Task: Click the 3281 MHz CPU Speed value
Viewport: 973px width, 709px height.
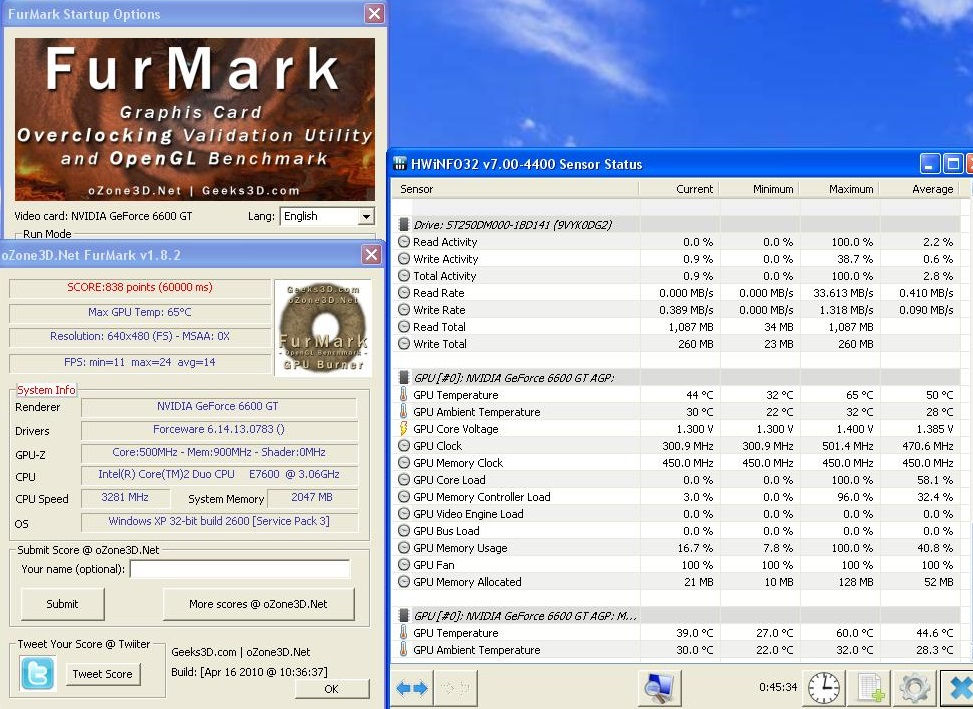Action: pyautogui.click(x=125, y=497)
